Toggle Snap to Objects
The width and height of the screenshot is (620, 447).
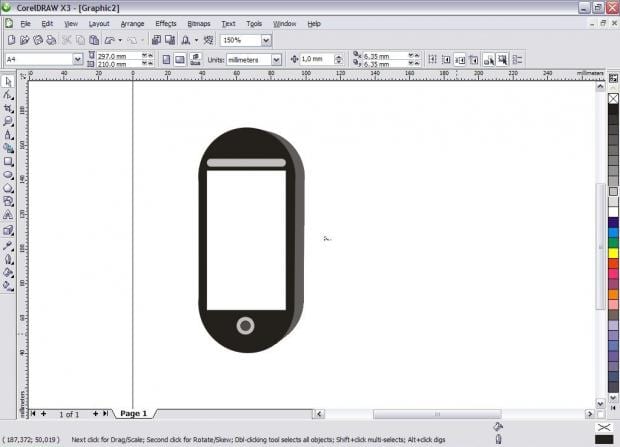tap(459, 60)
